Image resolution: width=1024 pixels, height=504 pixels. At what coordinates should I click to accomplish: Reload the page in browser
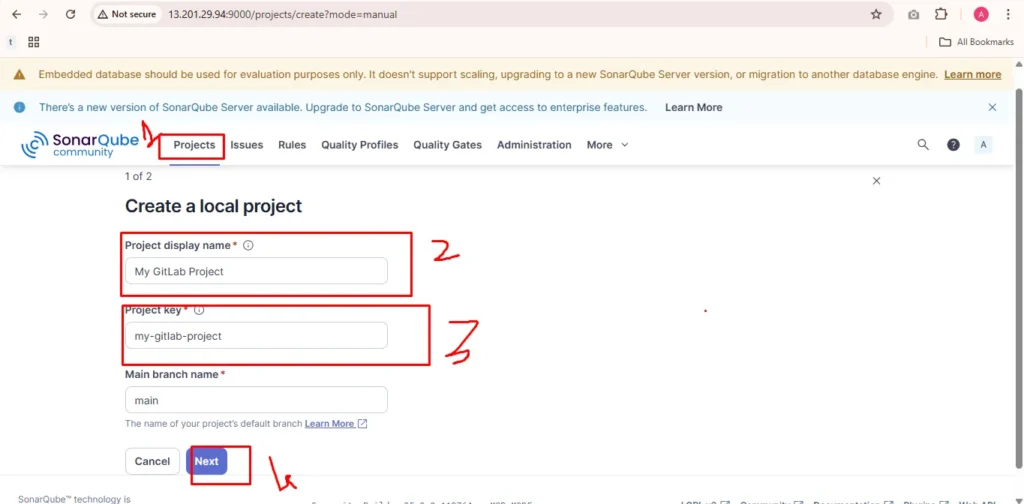[x=70, y=14]
